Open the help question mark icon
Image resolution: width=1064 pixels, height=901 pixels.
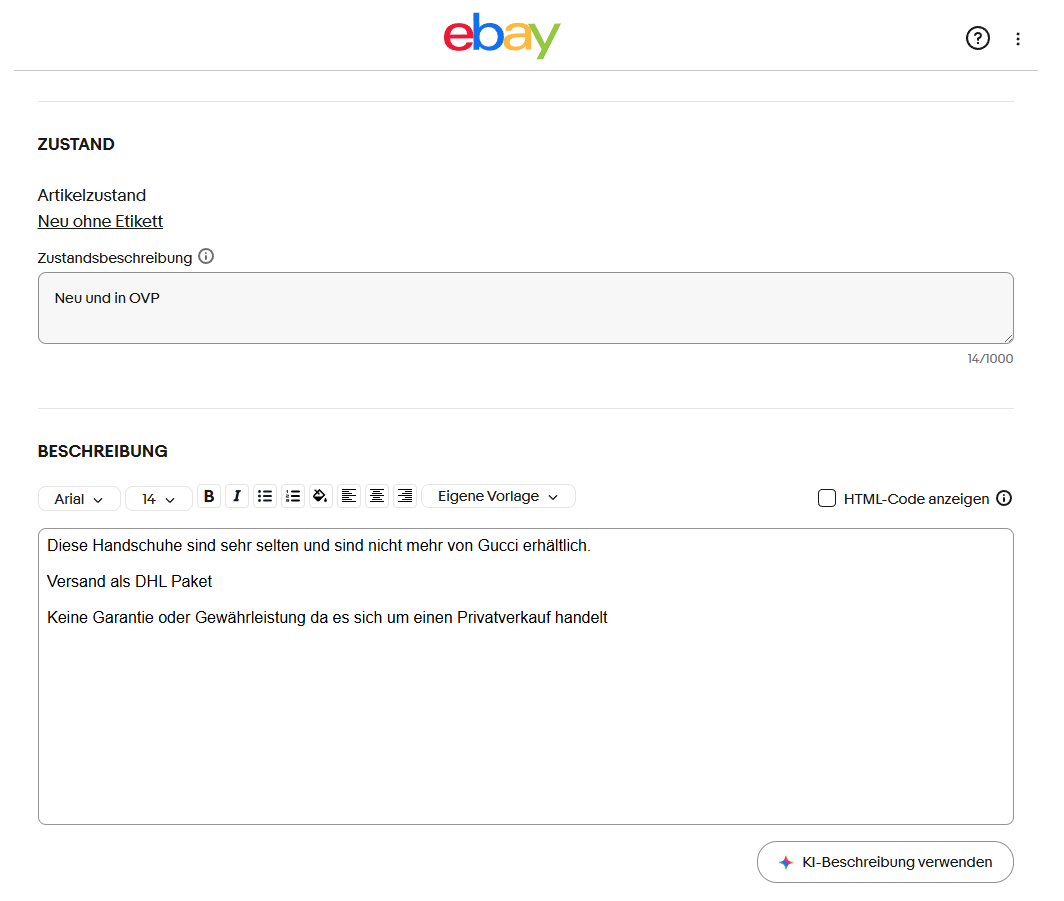978,38
